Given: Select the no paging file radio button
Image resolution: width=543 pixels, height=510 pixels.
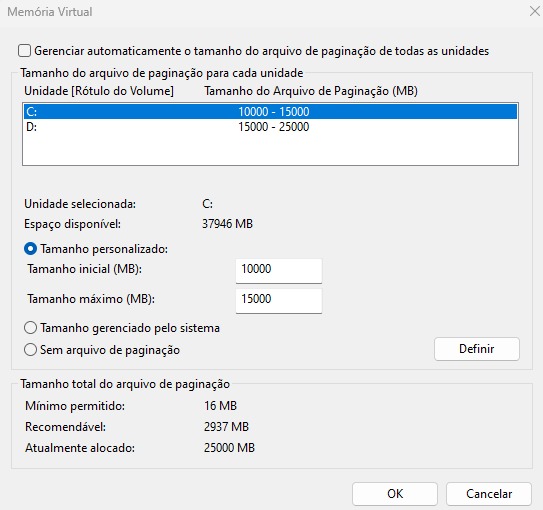Looking at the screenshot, I should (30, 349).
